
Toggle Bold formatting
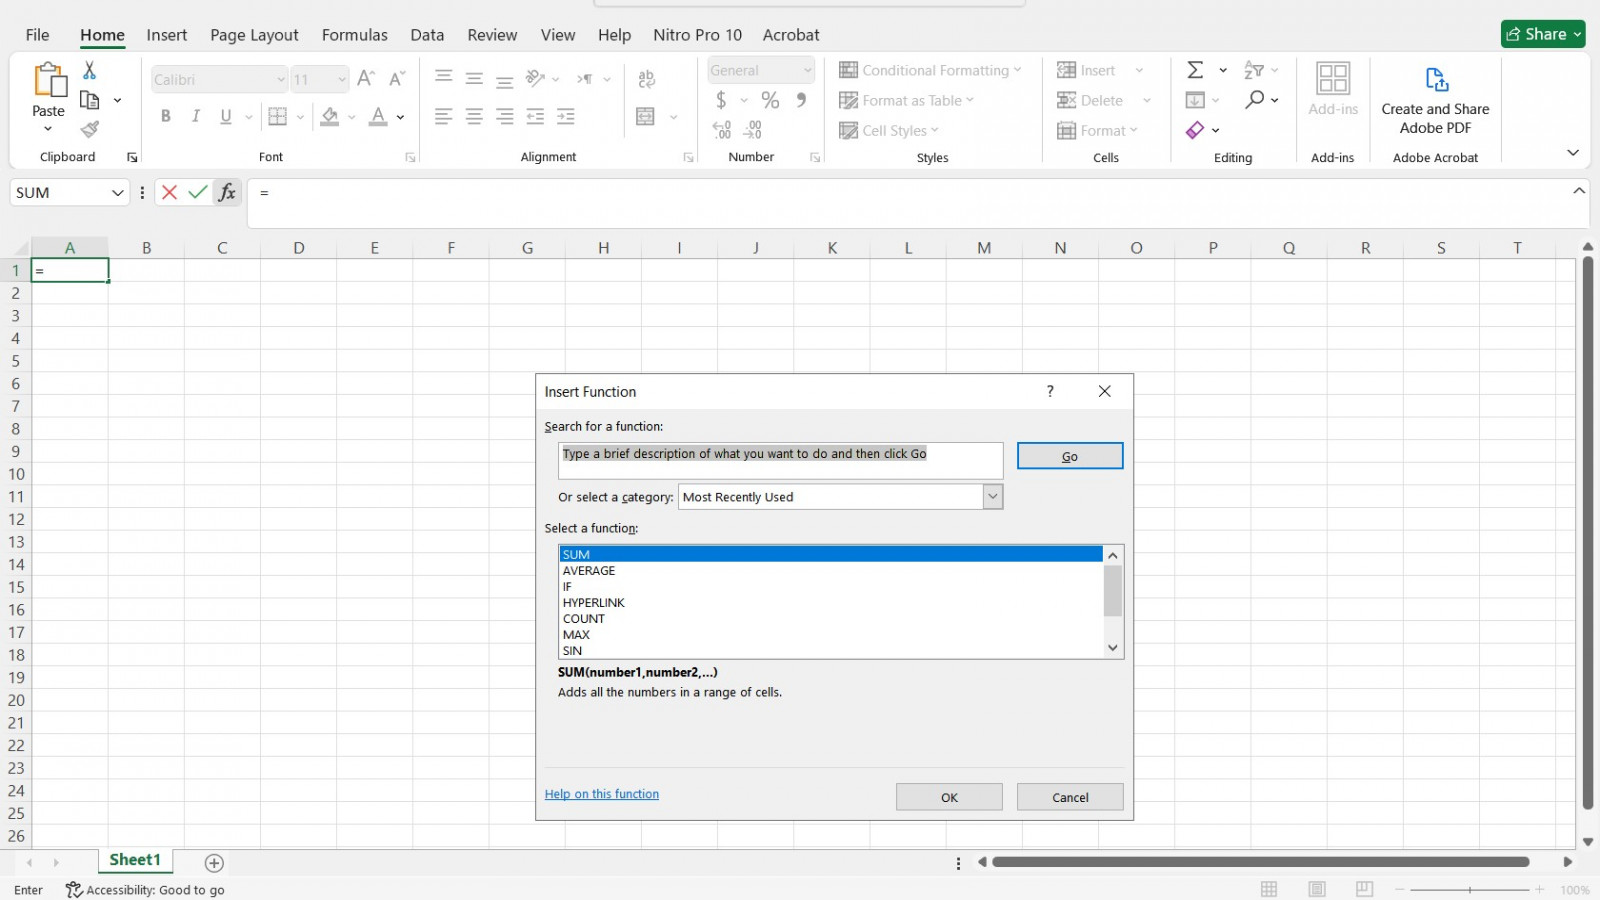coord(166,116)
